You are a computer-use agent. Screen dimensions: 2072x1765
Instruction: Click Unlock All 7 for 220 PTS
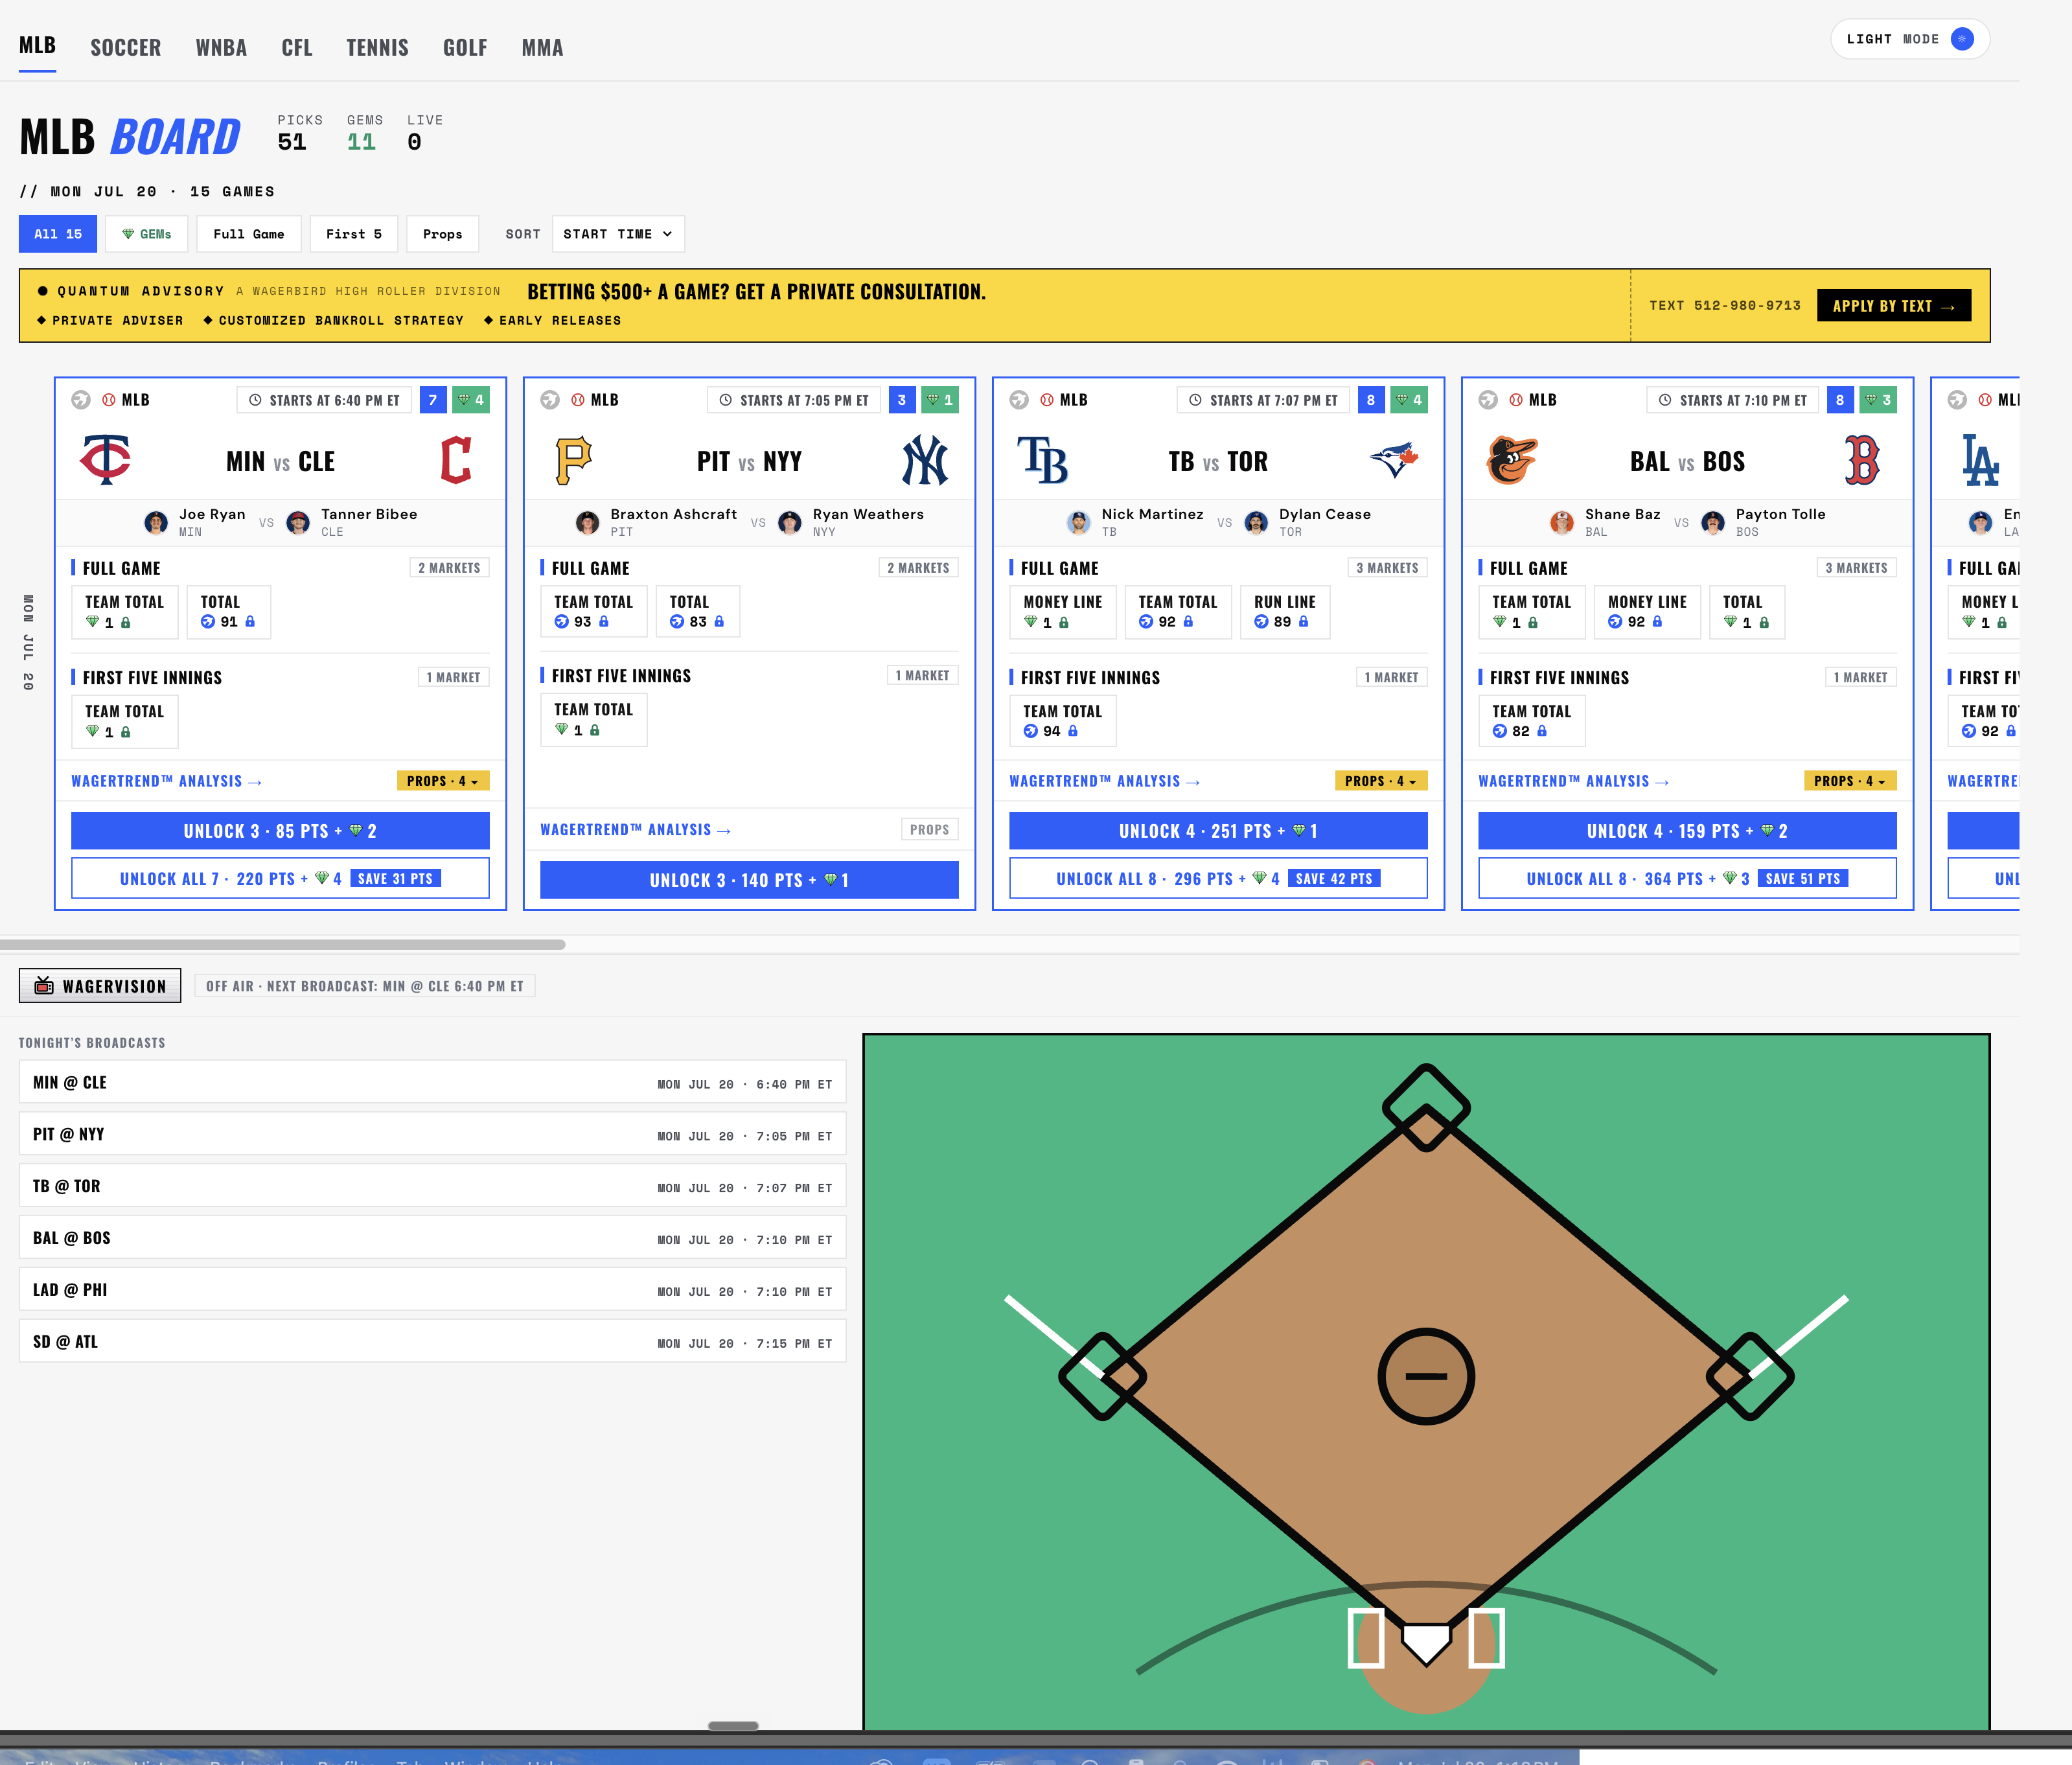click(280, 879)
